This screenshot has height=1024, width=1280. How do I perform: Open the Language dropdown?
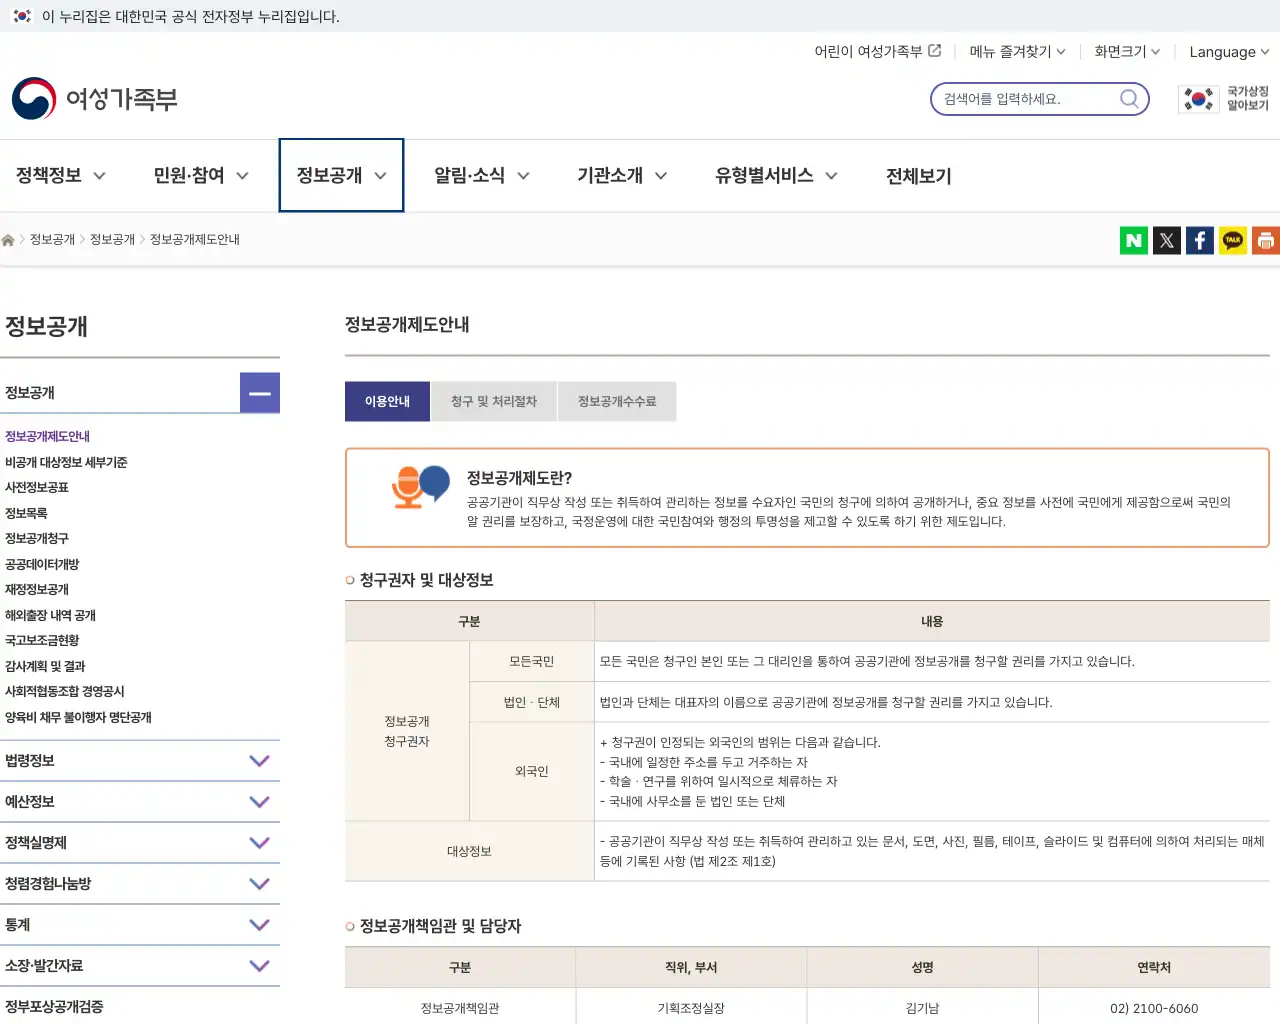click(1229, 52)
